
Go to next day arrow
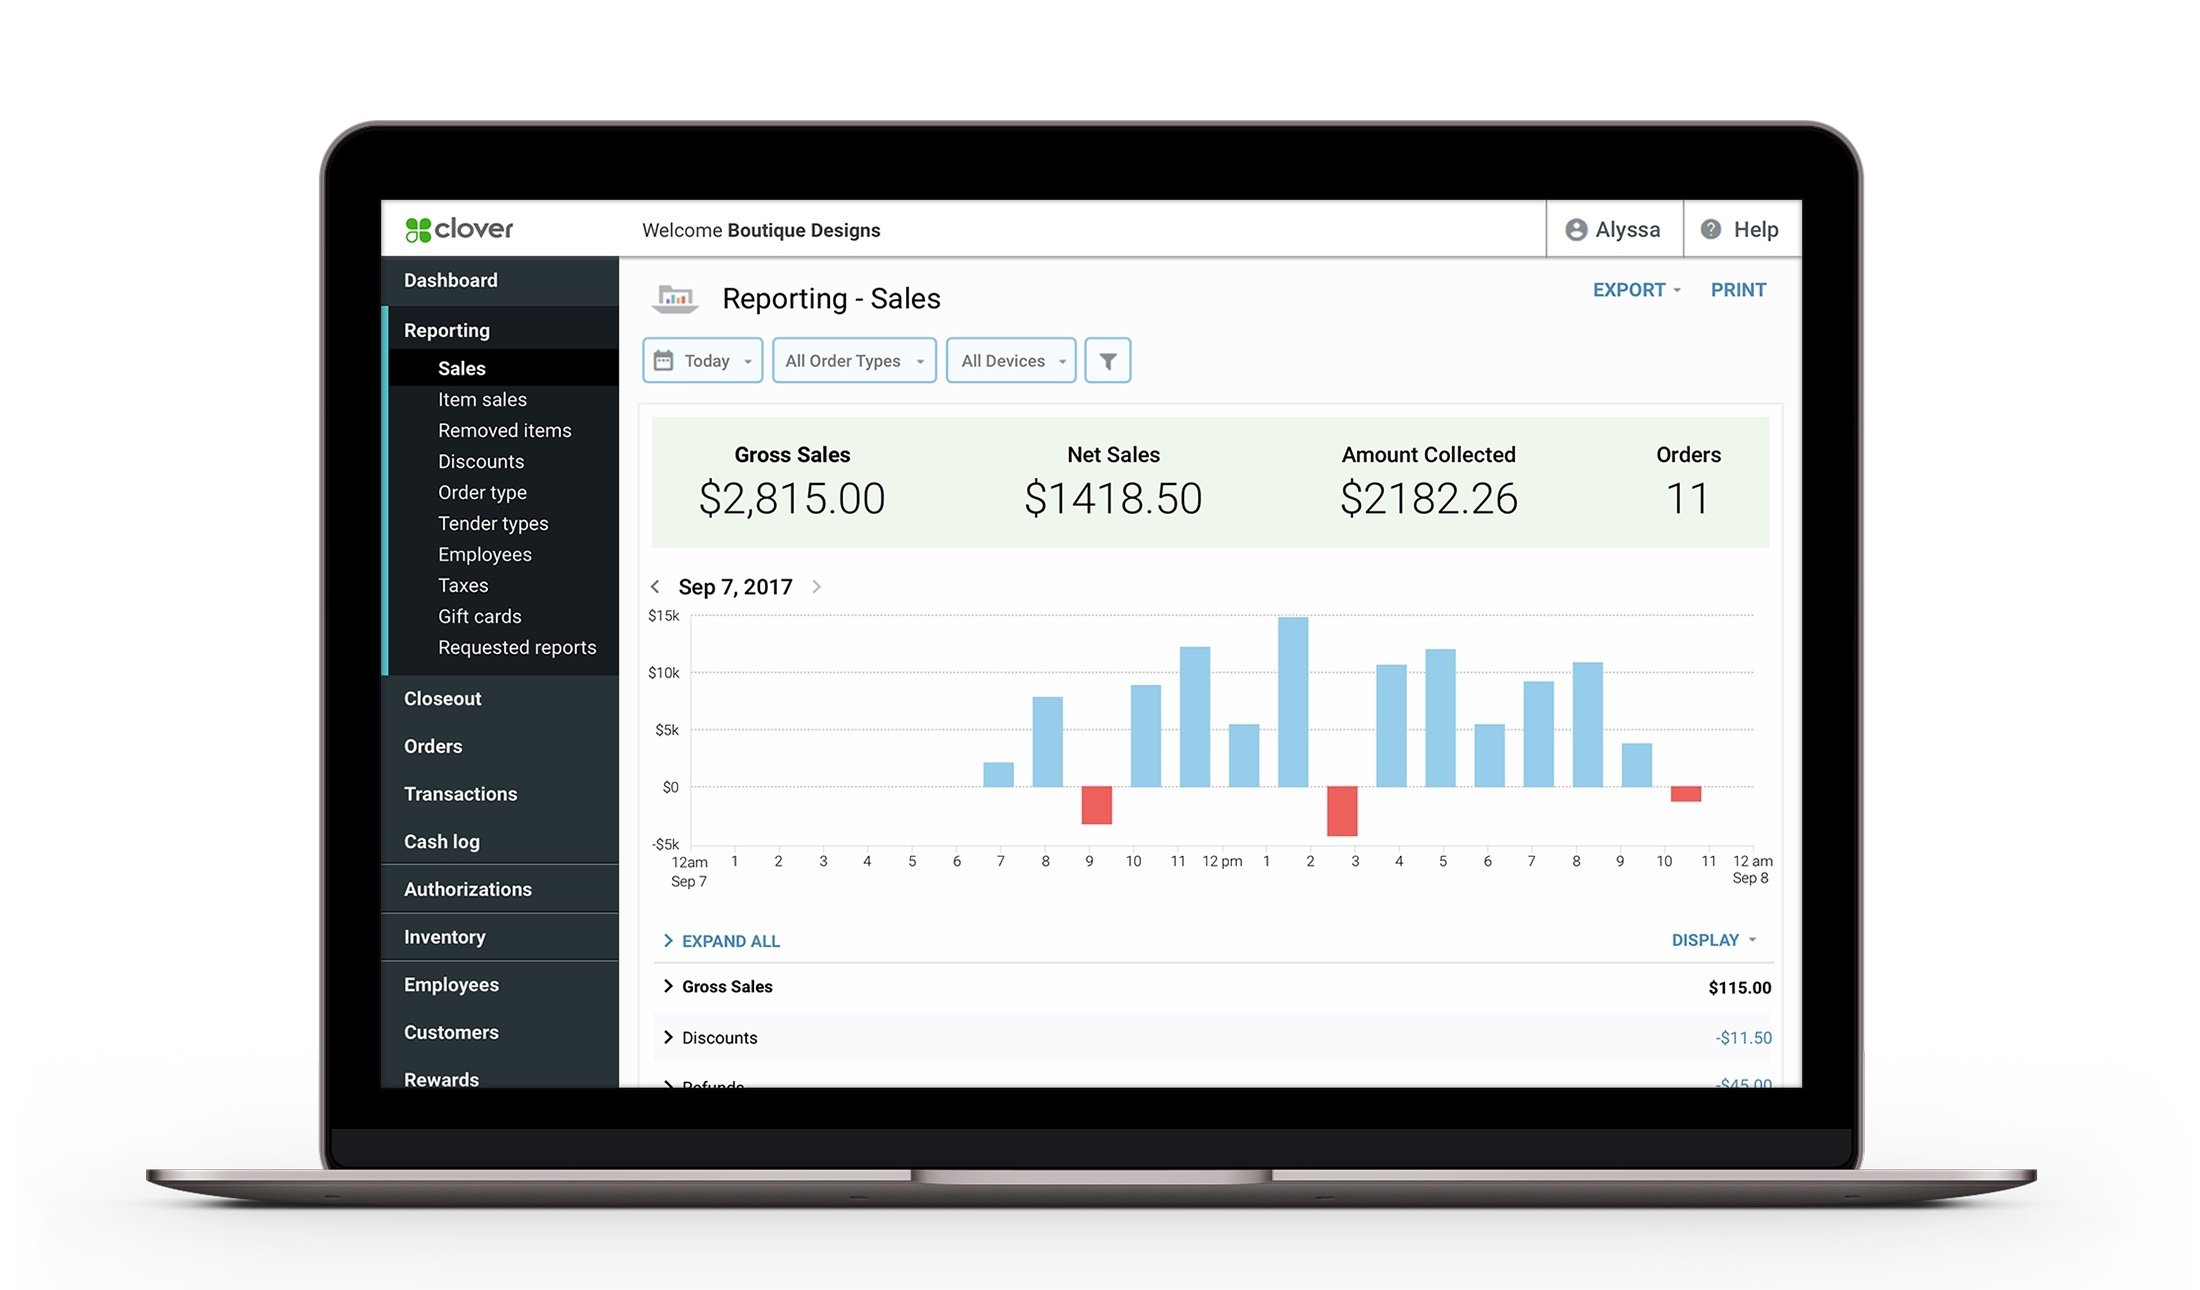click(816, 587)
